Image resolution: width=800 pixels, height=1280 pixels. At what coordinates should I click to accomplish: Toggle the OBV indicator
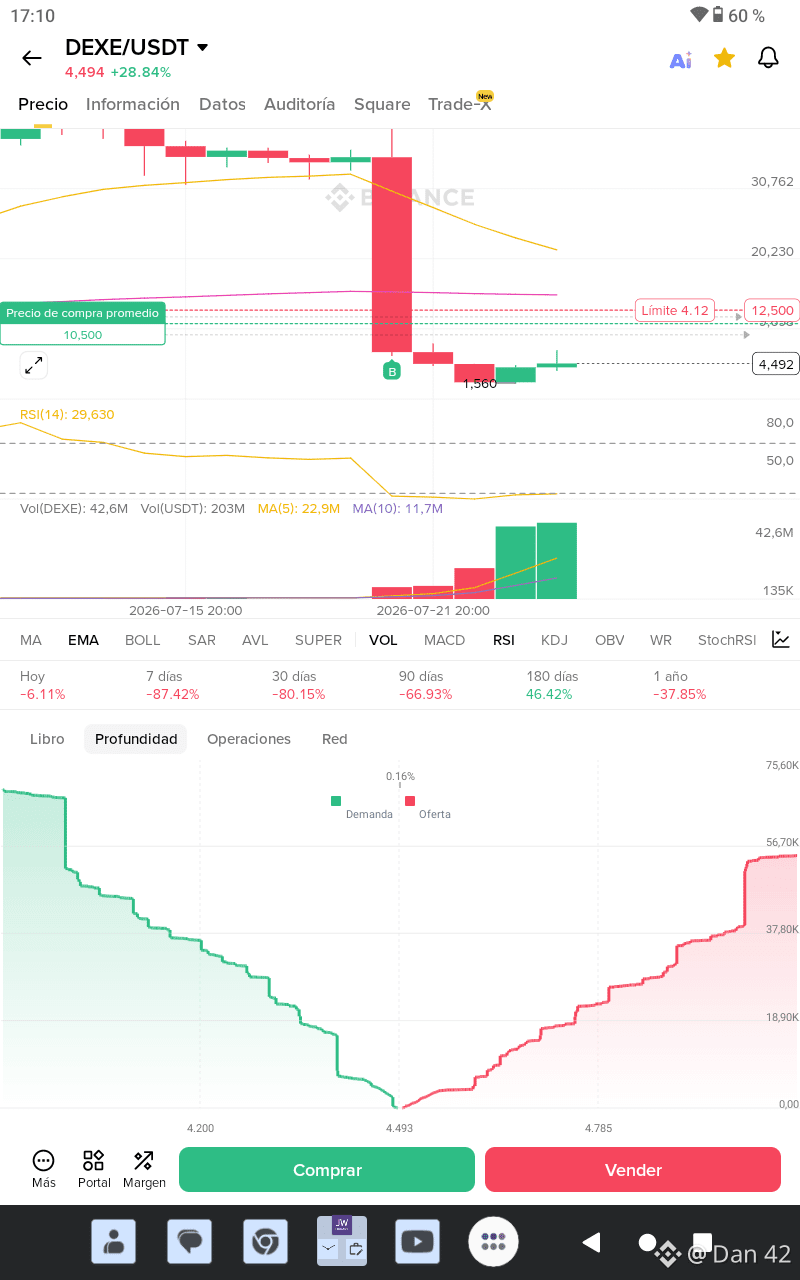click(610, 640)
